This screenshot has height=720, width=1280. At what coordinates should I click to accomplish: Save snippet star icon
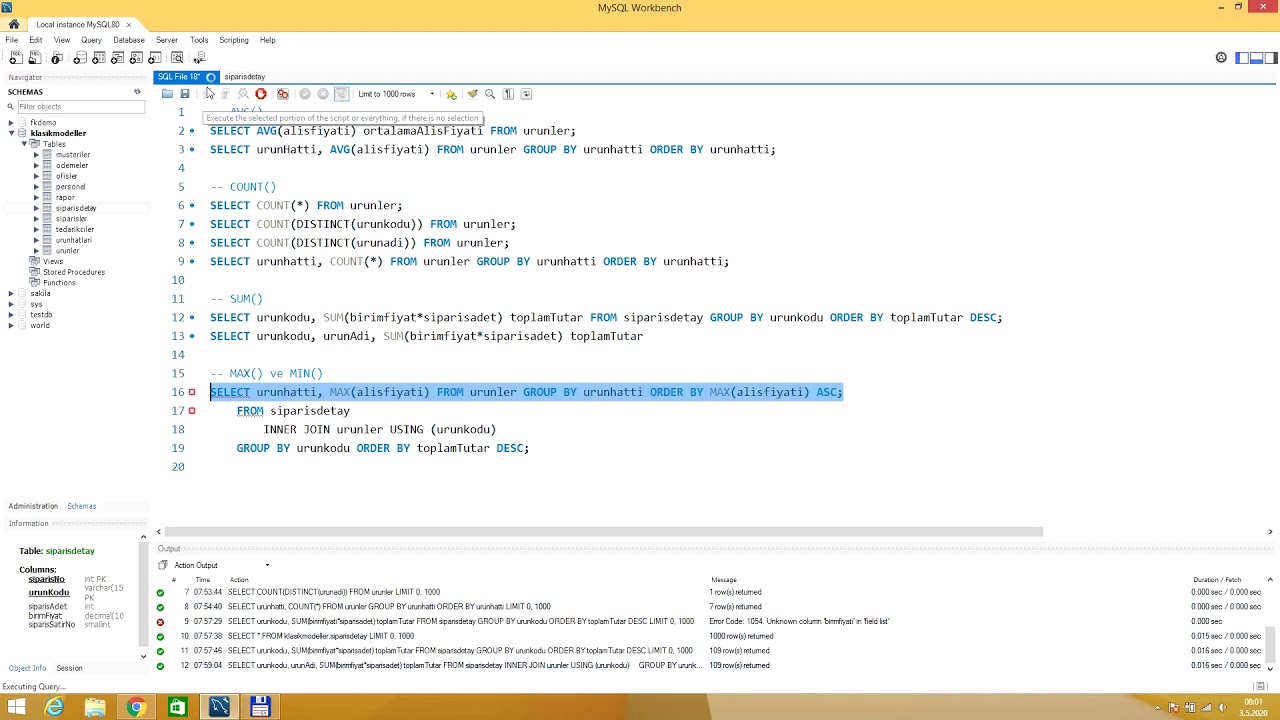pyautogui.click(x=451, y=94)
